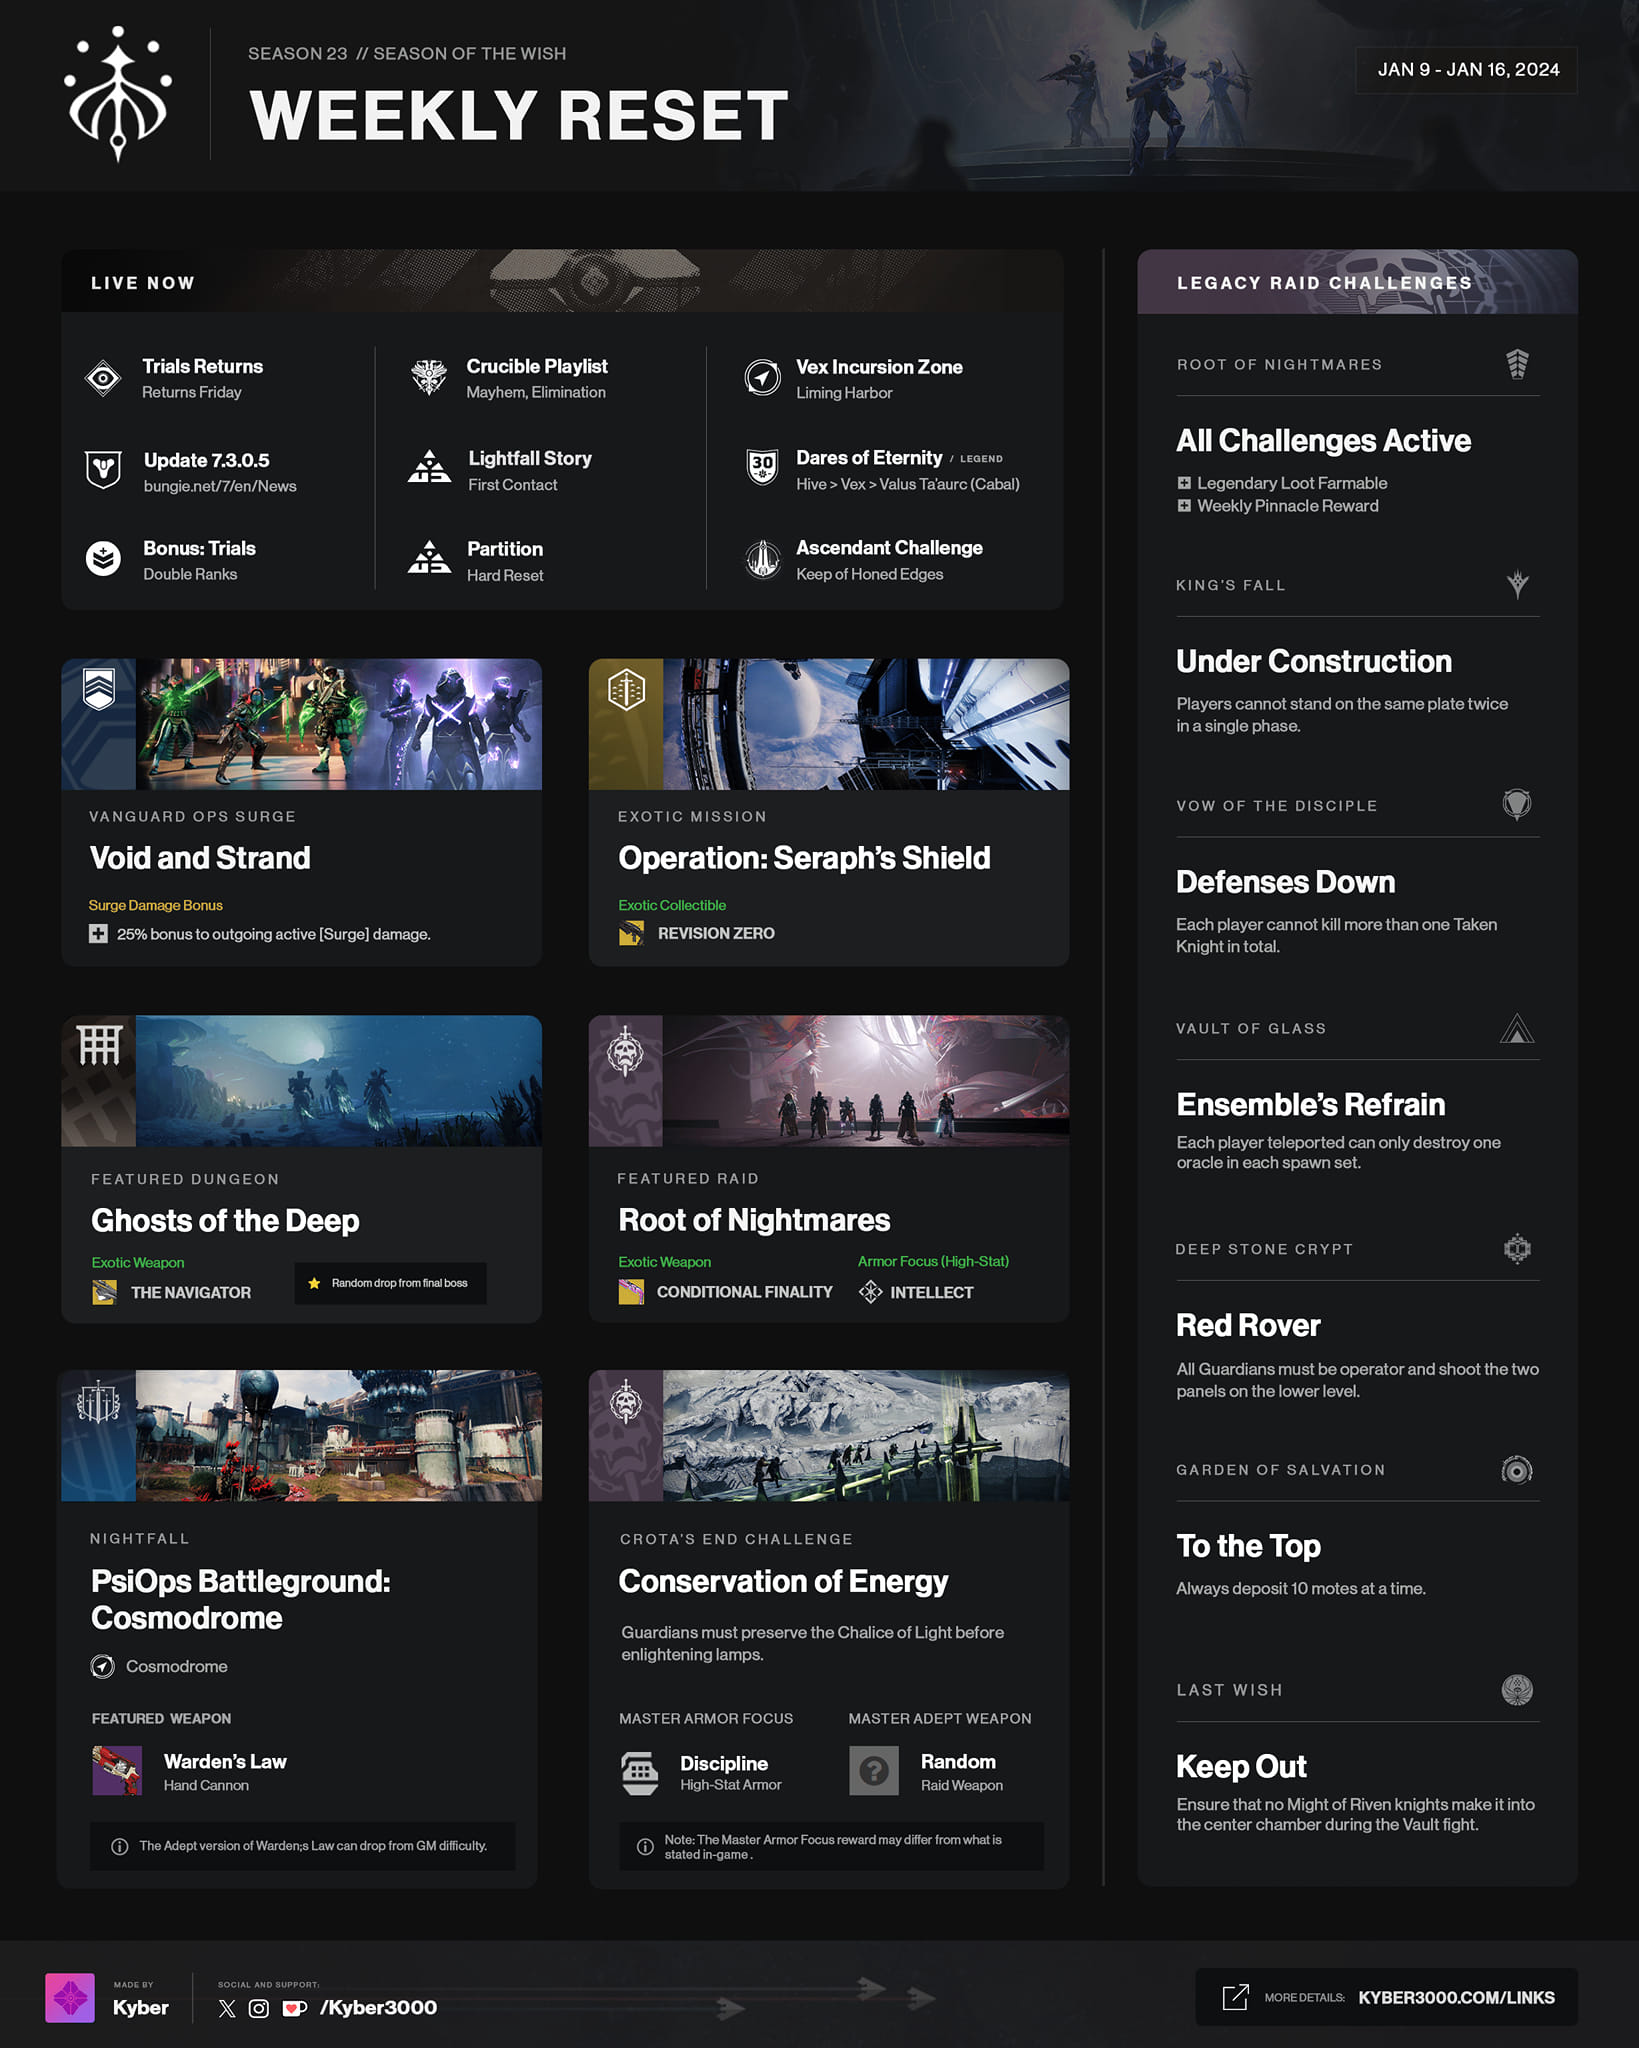Click the Crota's End Challenge skull icon
This screenshot has width=1639, height=2048.
click(626, 1402)
